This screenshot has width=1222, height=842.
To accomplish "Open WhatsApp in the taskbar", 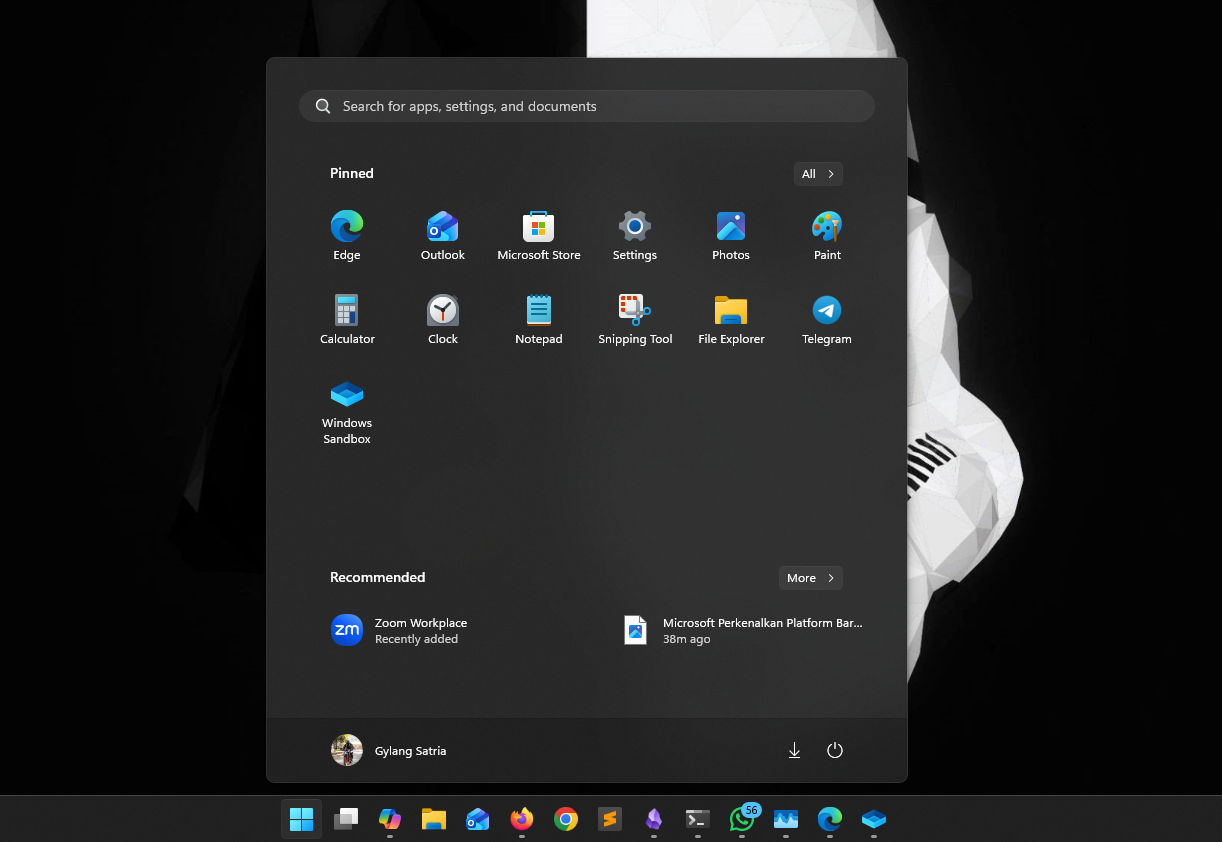I will coord(741,820).
